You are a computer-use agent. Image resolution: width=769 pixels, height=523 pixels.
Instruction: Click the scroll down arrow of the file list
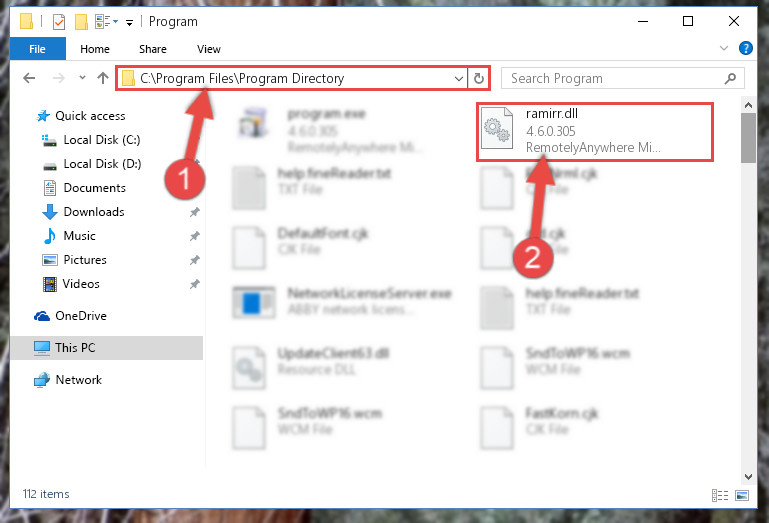(748, 476)
